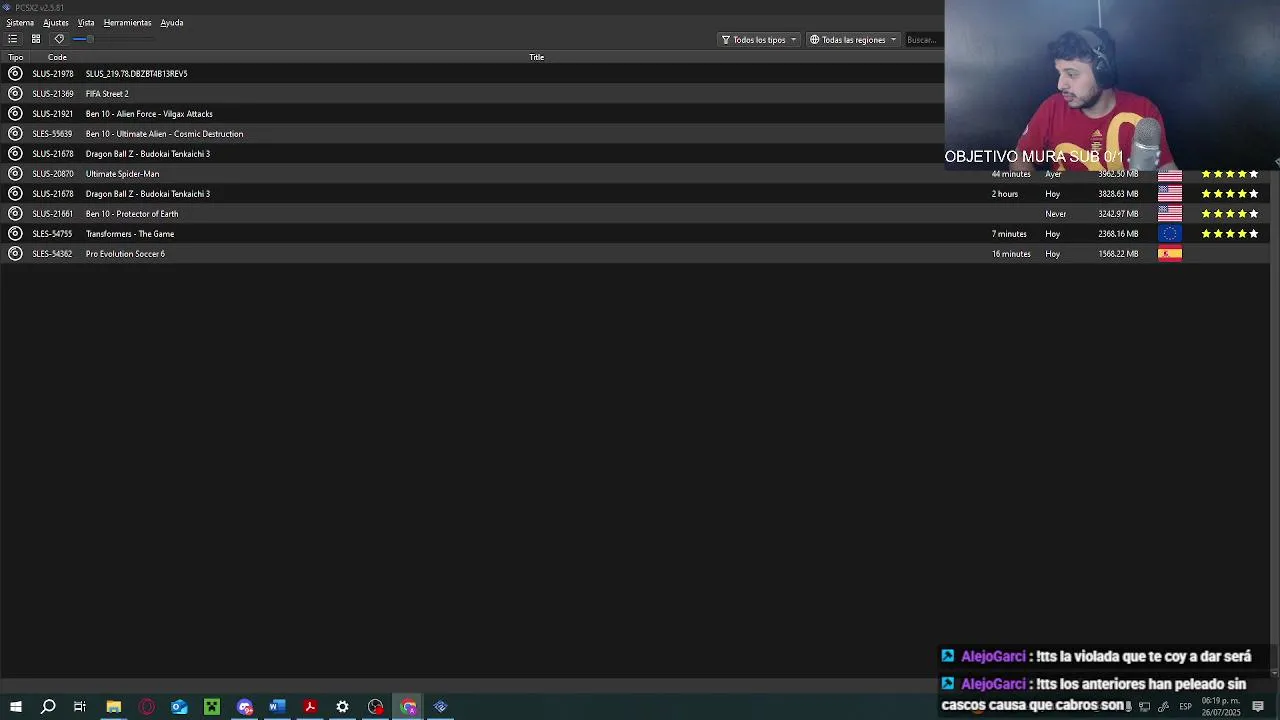Viewport: 1280px width, 720px height.
Task: Open the Sistema menu
Action: pos(20,22)
